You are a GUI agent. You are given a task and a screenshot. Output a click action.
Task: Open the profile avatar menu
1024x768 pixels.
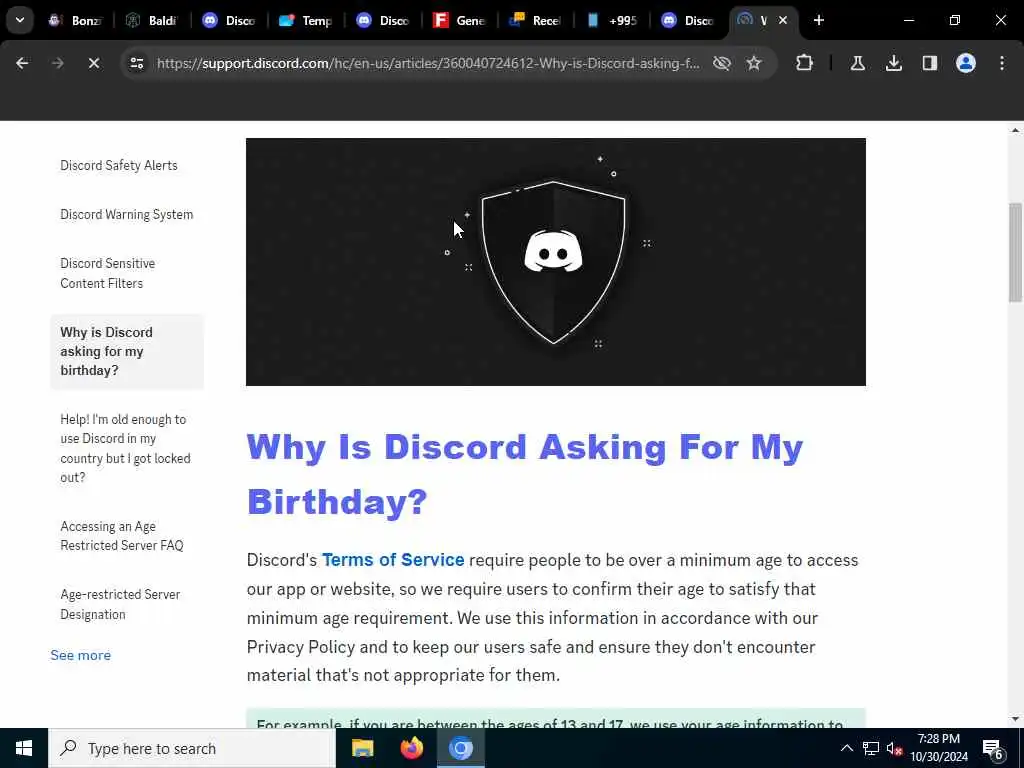pyautogui.click(x=965, y=63)
